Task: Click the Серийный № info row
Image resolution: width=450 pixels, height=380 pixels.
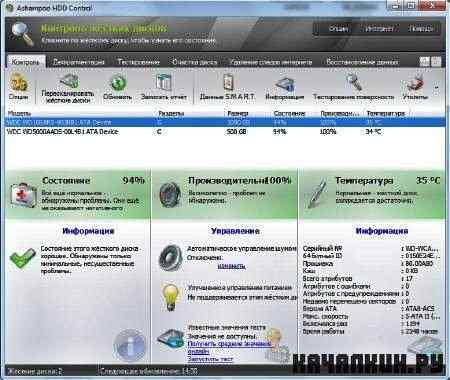Action: coord(371,249)
